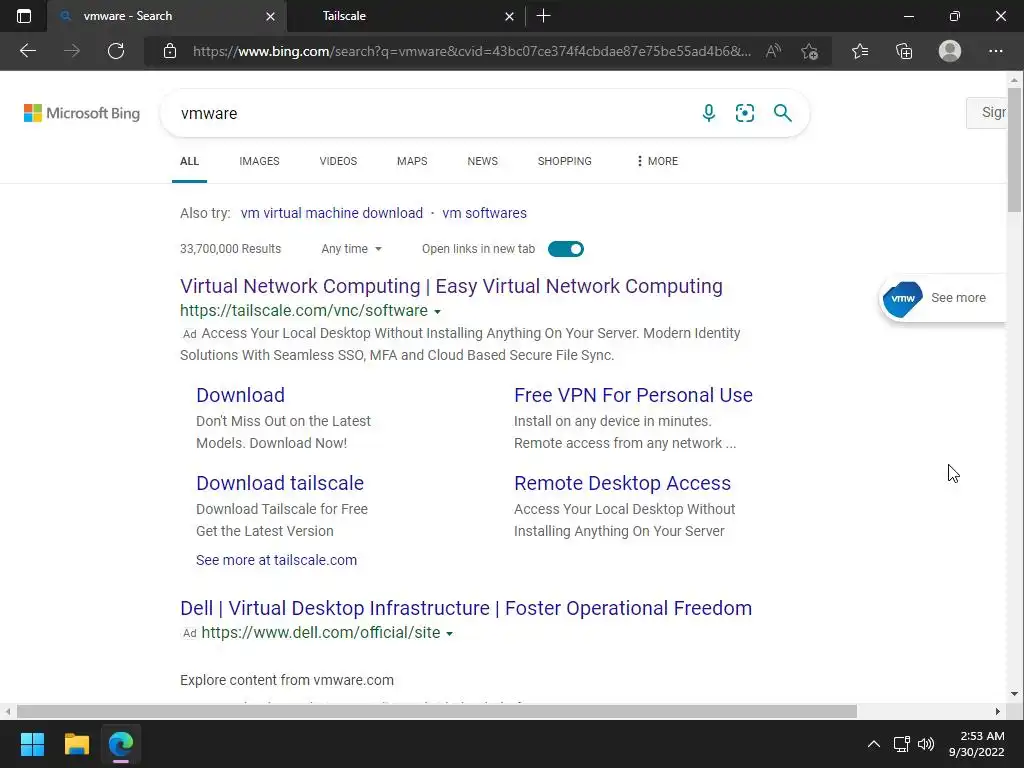Screen dimensions: 1024x768
Task: Launch File Explorer from taskbar
Action: click(x=76, y=744)
